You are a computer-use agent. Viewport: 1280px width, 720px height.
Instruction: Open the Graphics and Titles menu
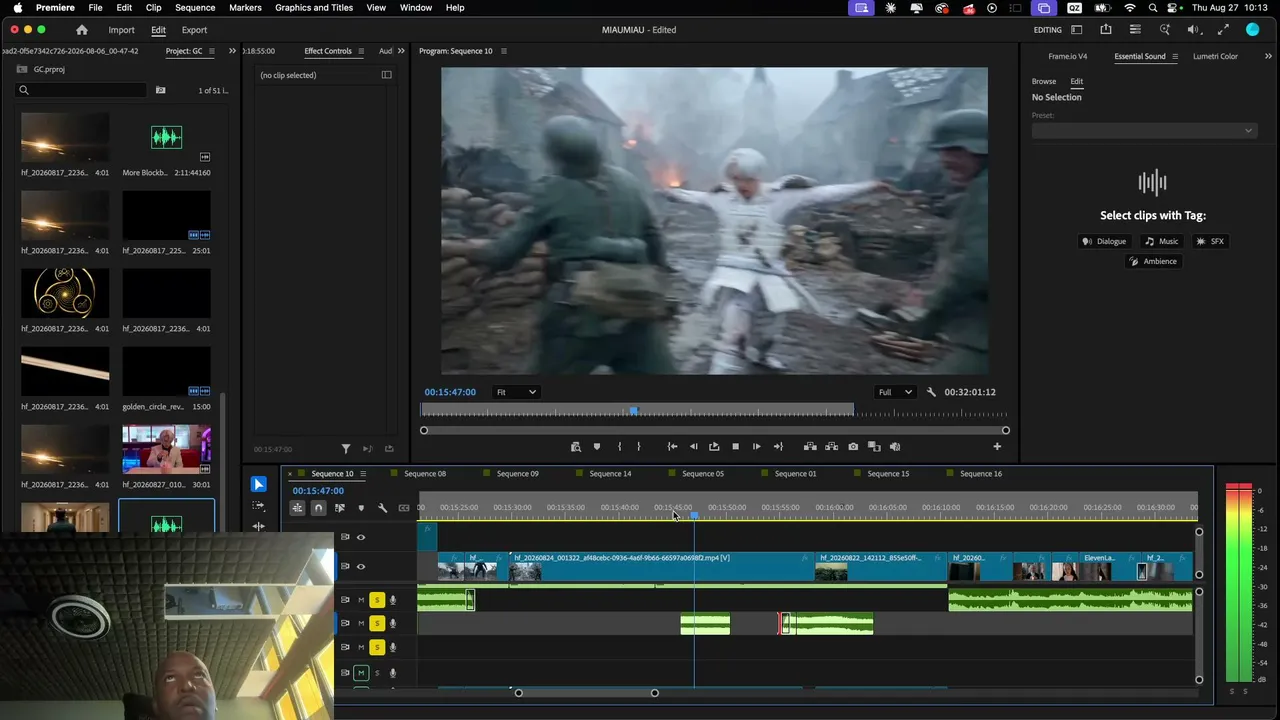click(314, 8)
